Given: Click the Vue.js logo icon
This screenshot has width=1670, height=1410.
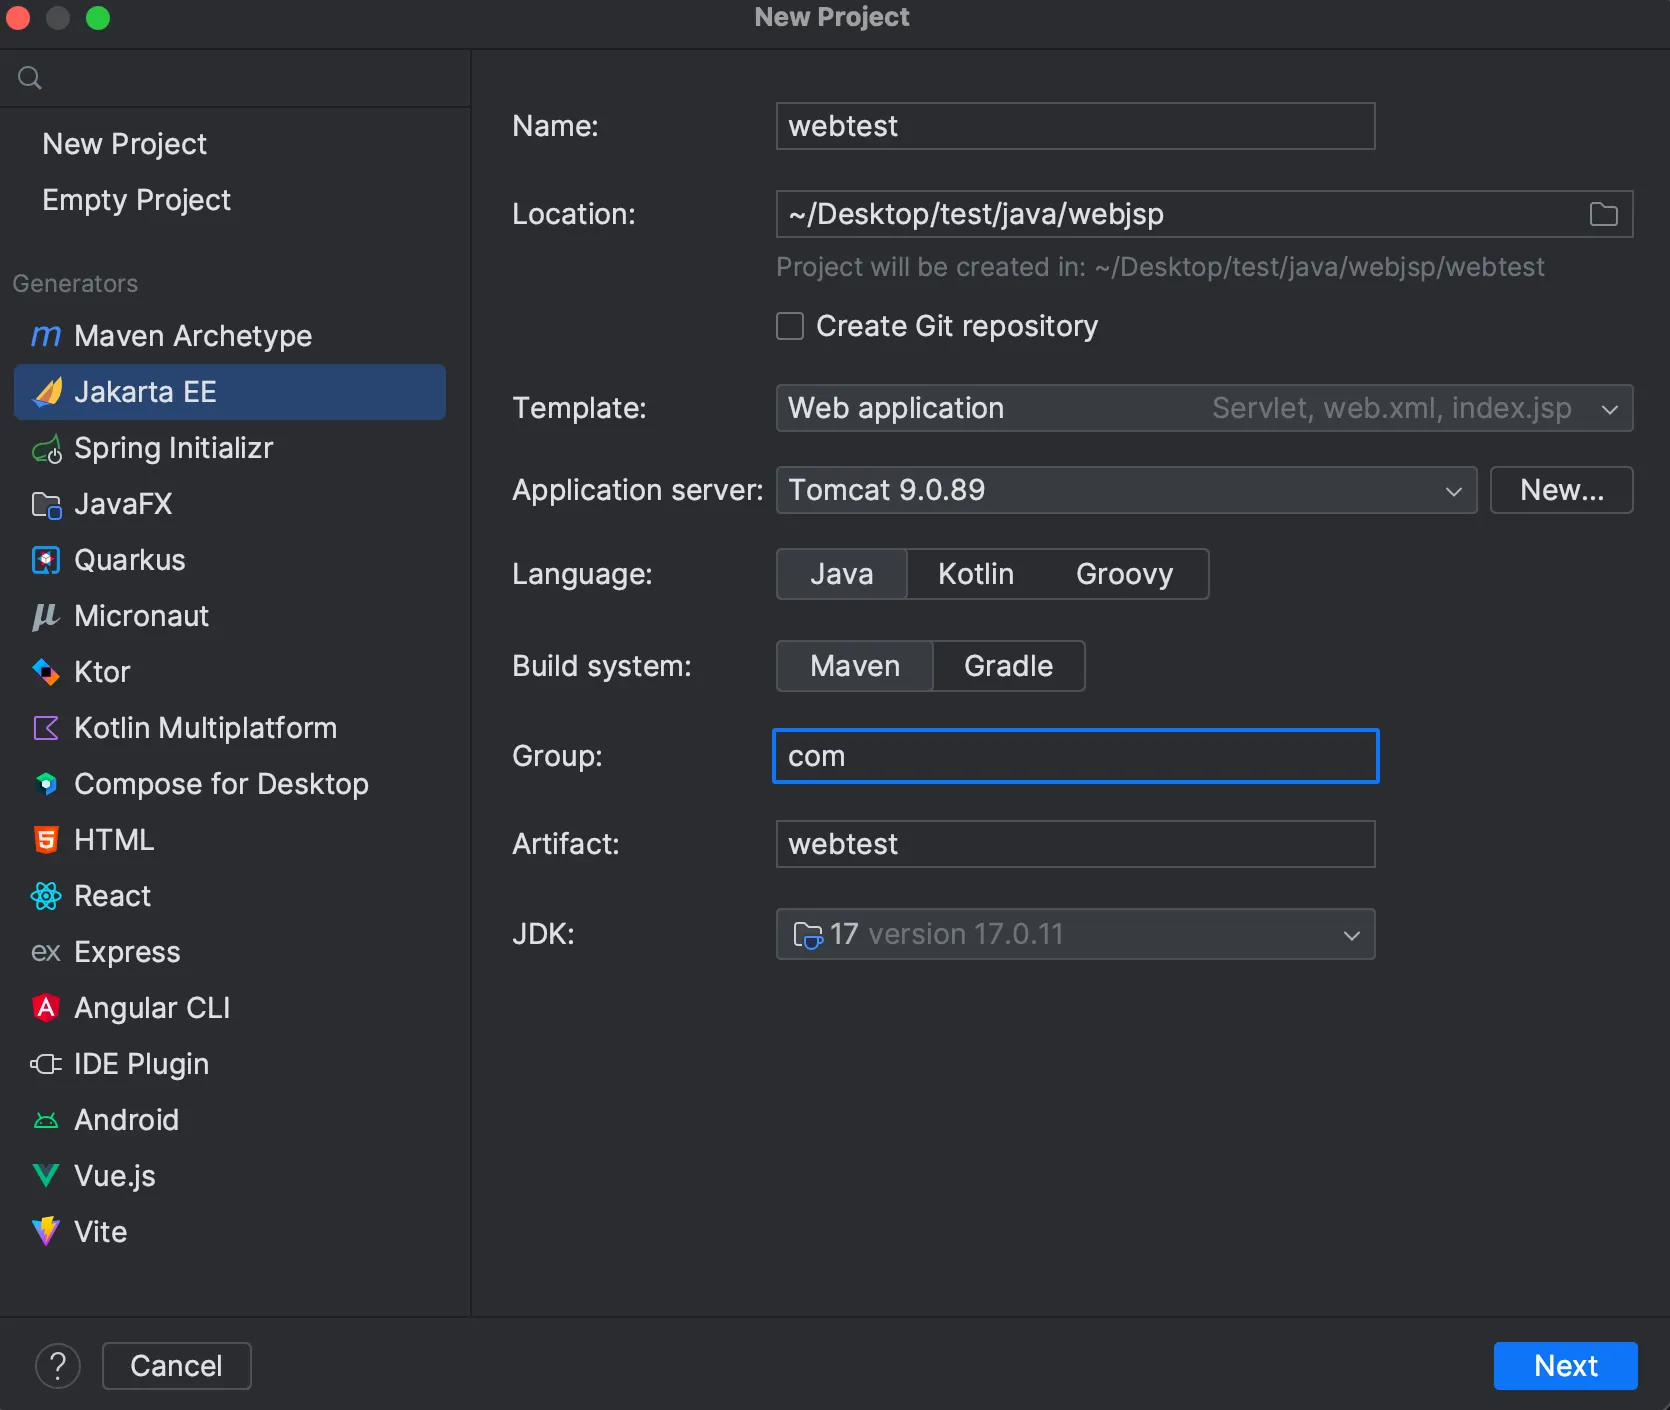Looking at the screenshot, I should point(46,1176).
